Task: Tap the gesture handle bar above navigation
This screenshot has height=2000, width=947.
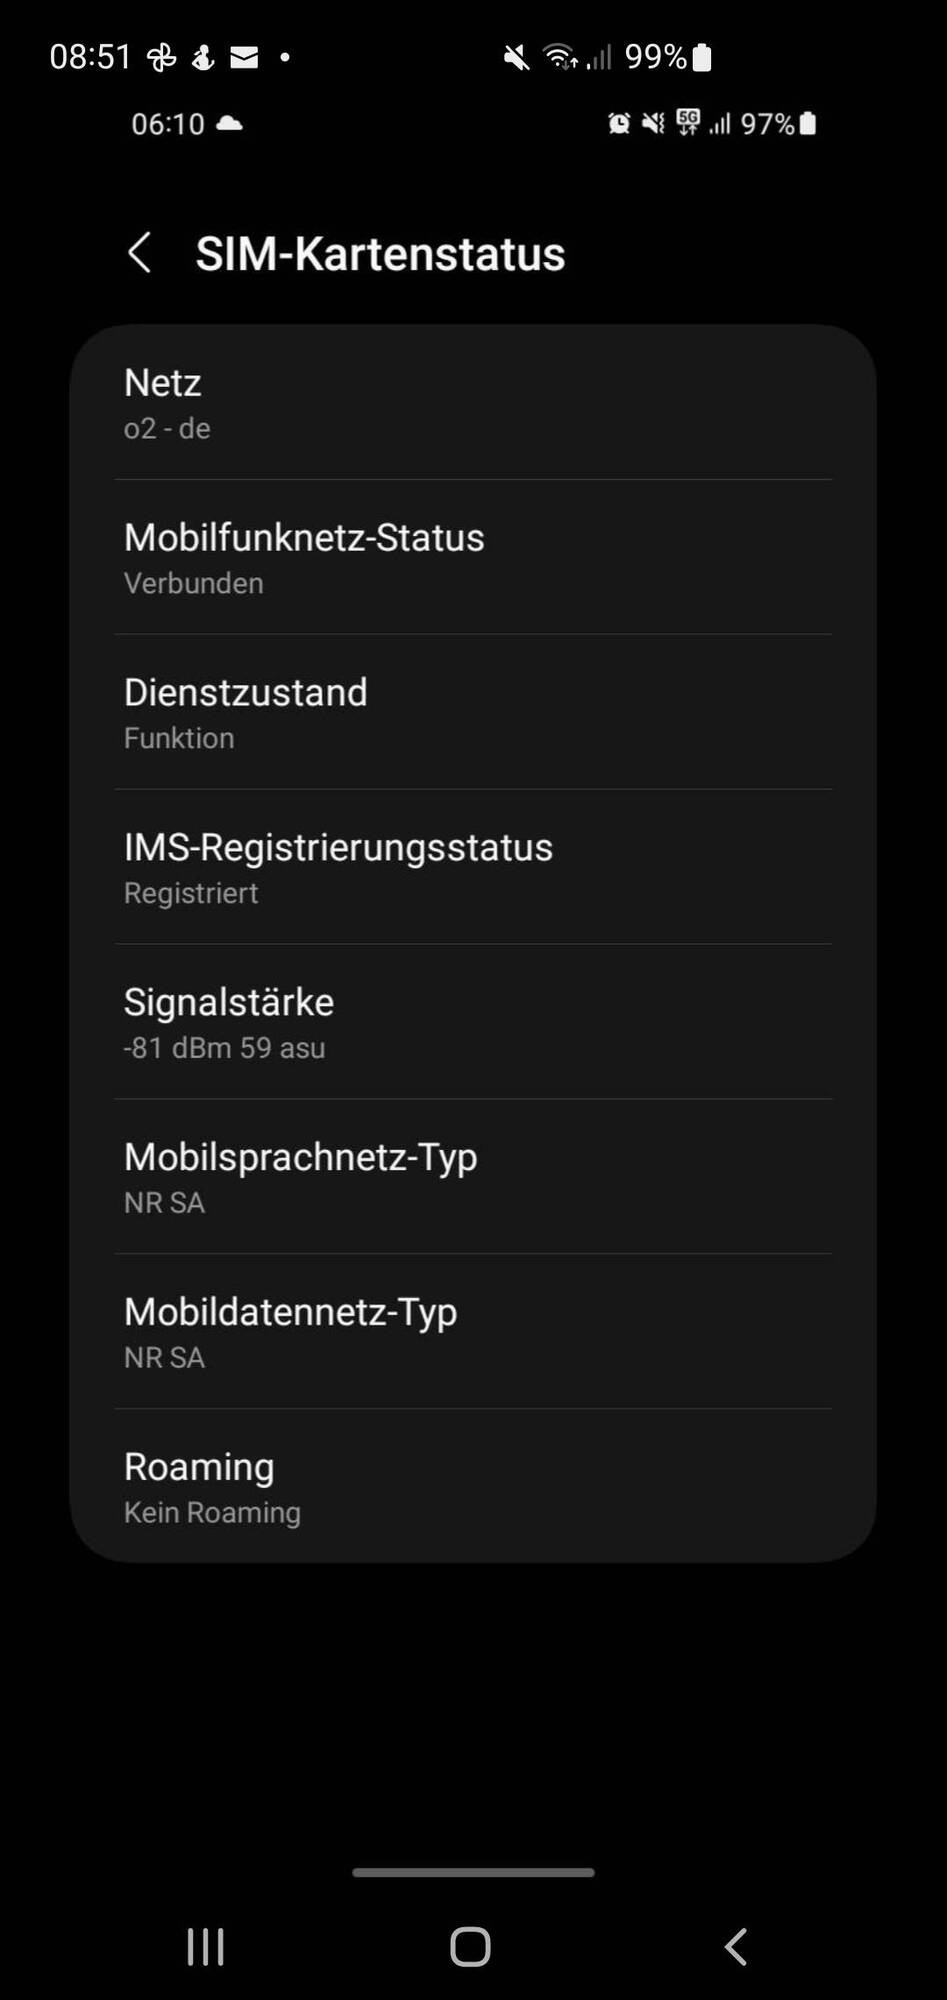Action: click(x=473, y=1872)
